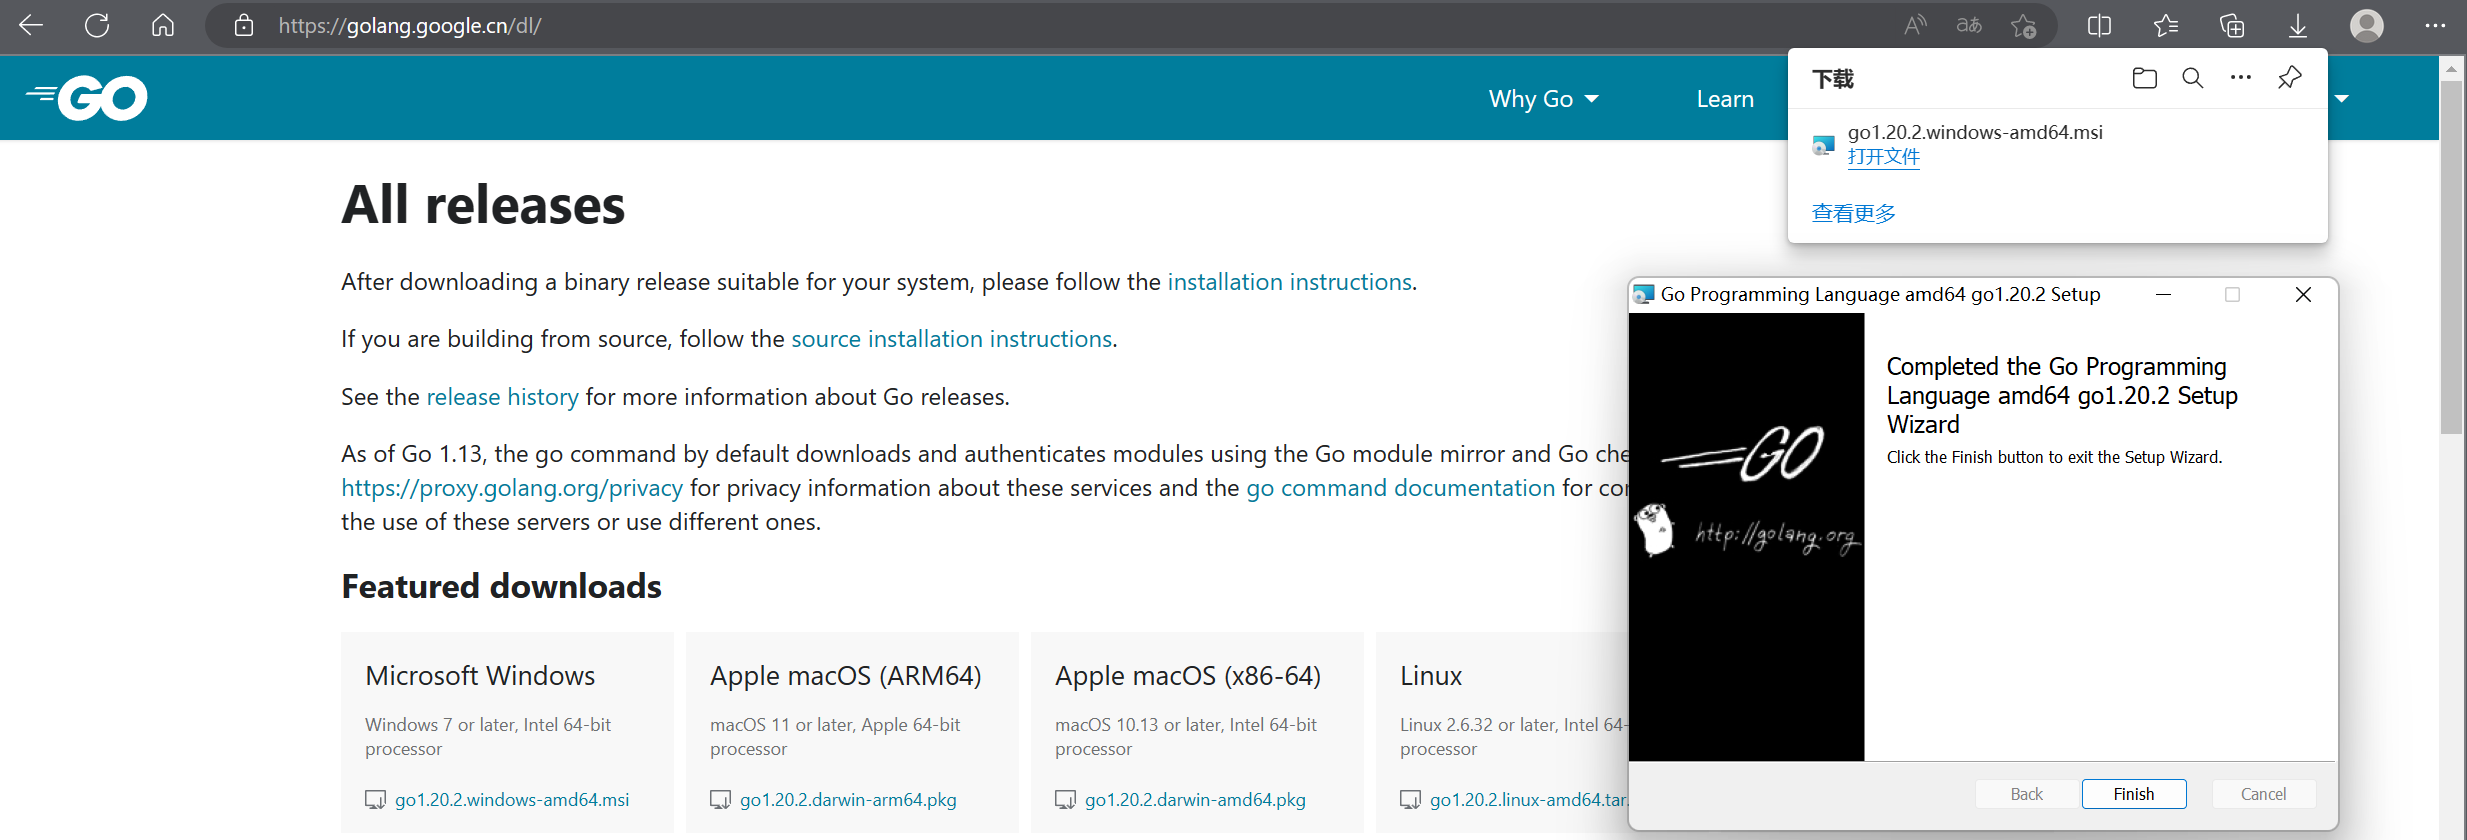This screenshot has width=2467, height=840.
Task: Click the Apple macOS (ARM64) card title
Action: point(846,676)
